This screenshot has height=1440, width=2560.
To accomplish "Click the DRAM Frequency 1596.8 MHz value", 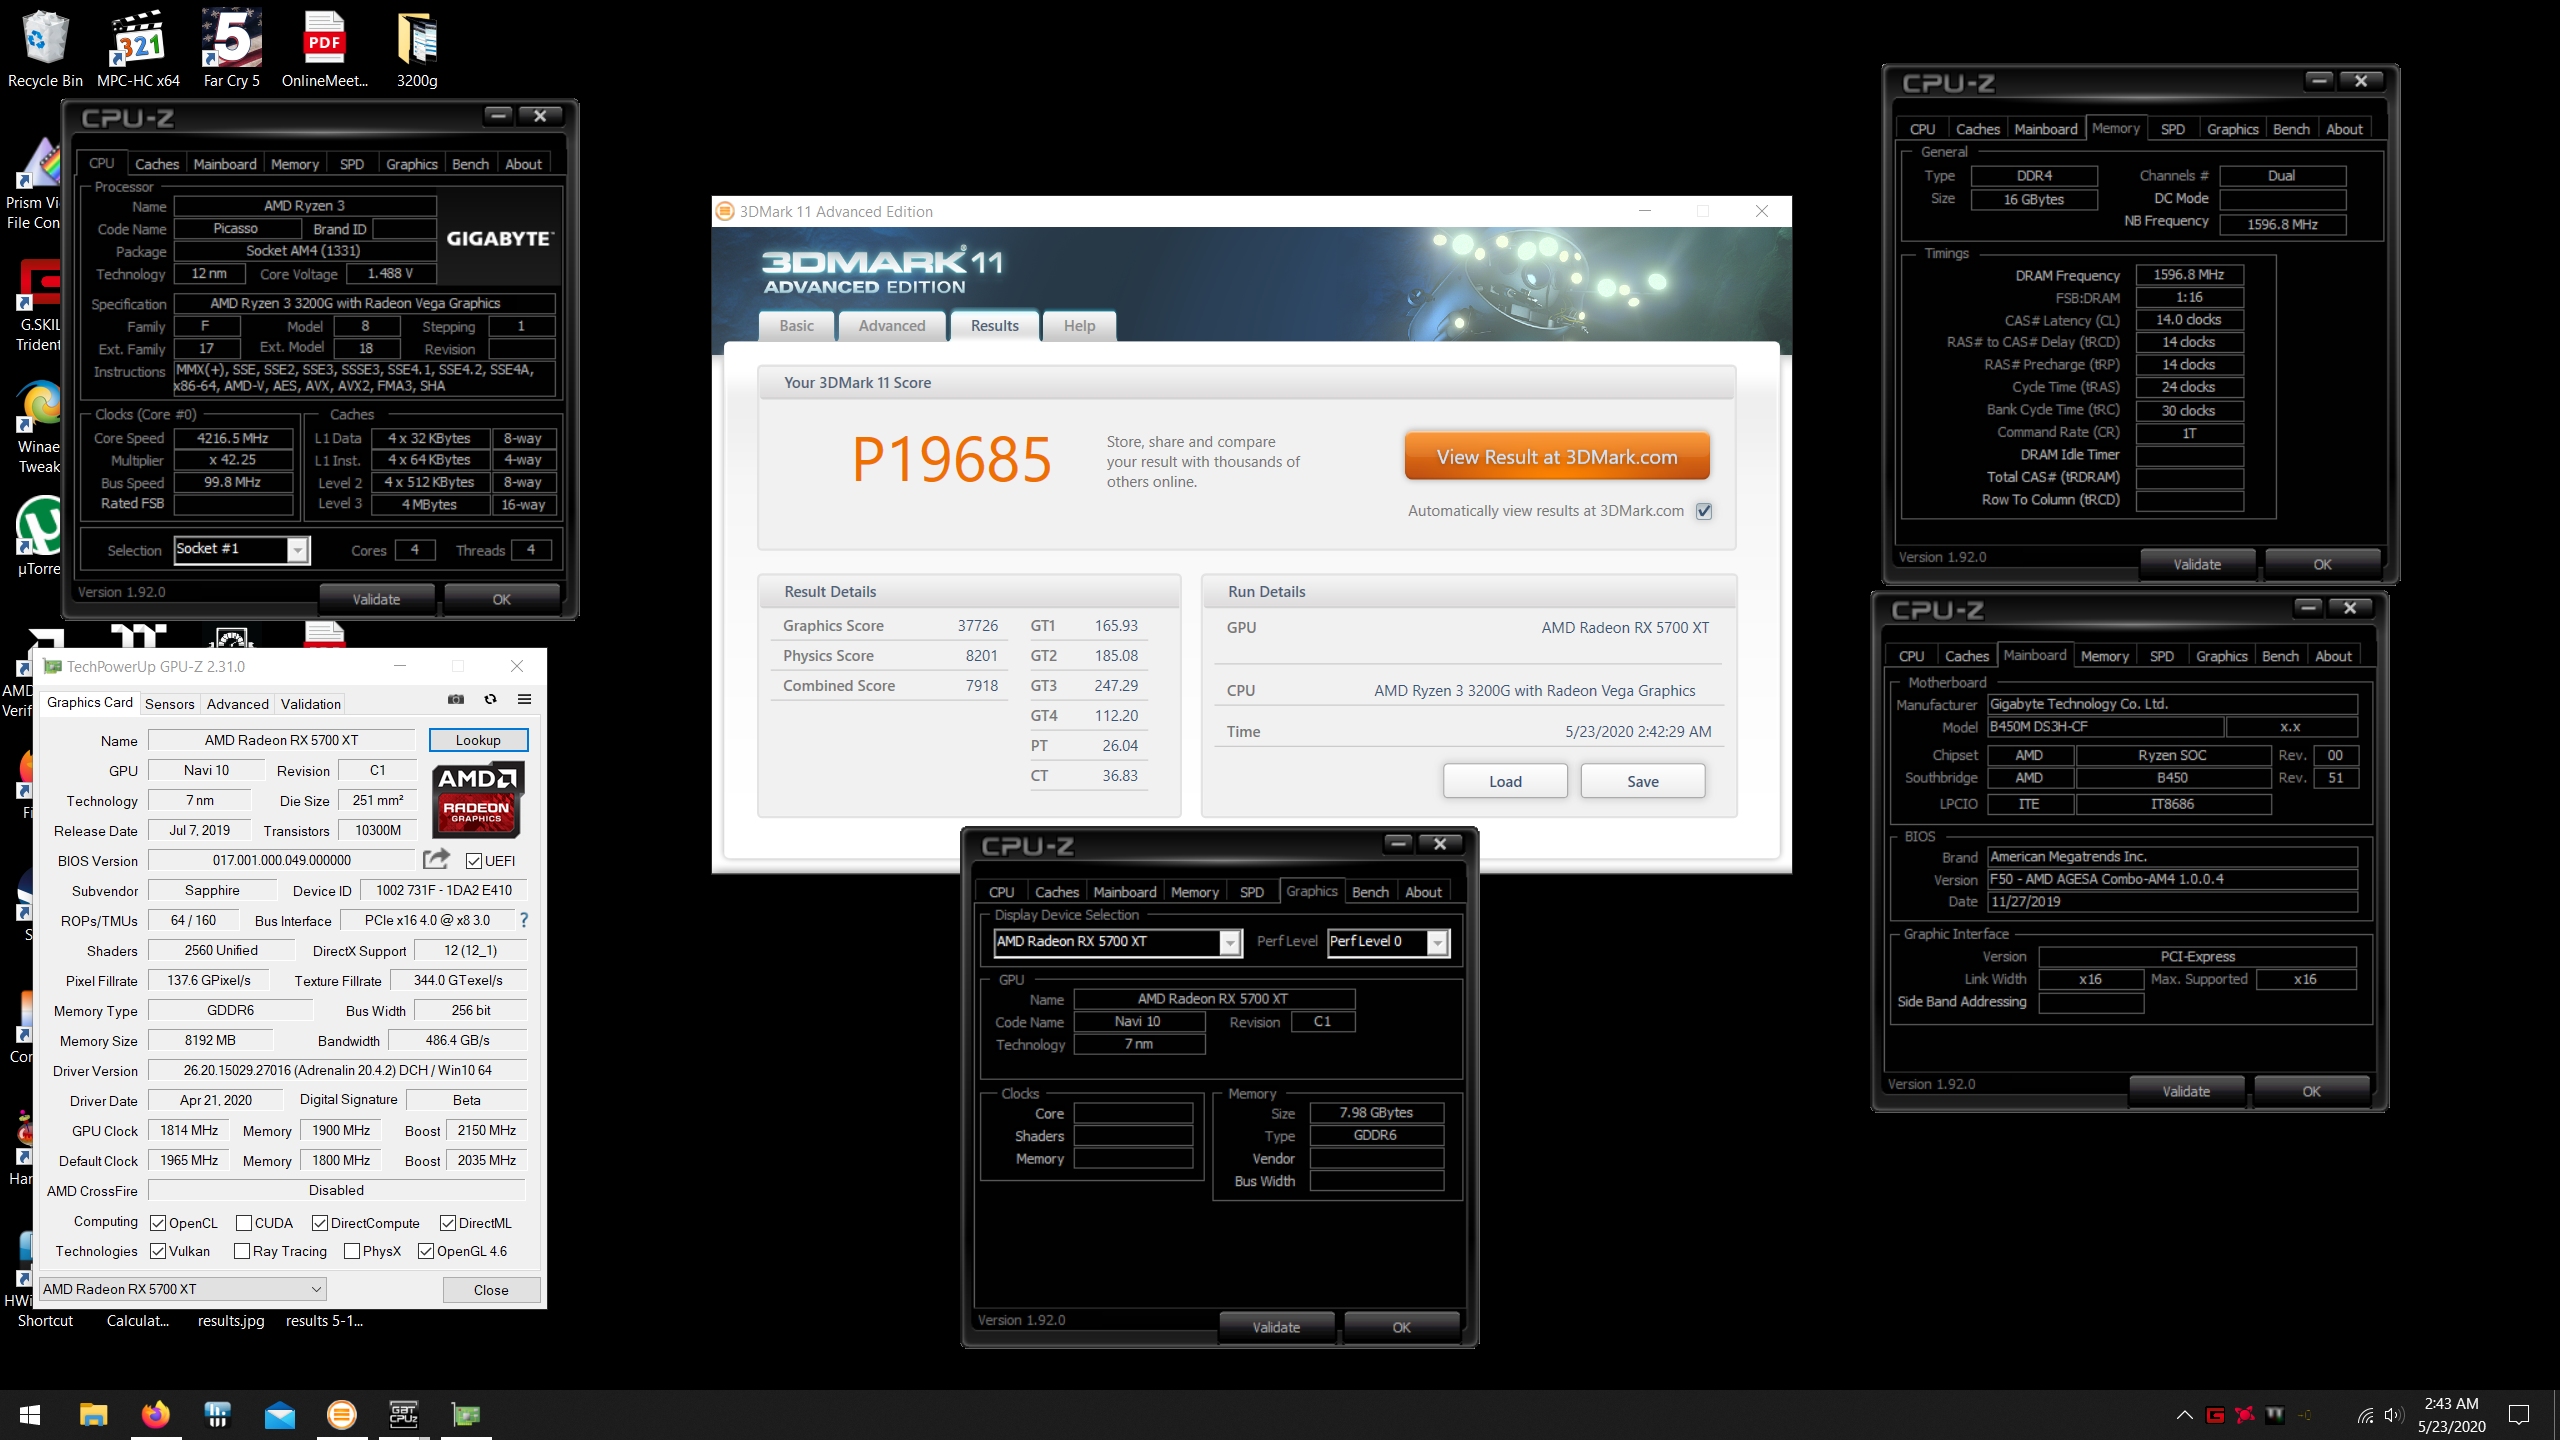I will tap(2189, 274).
